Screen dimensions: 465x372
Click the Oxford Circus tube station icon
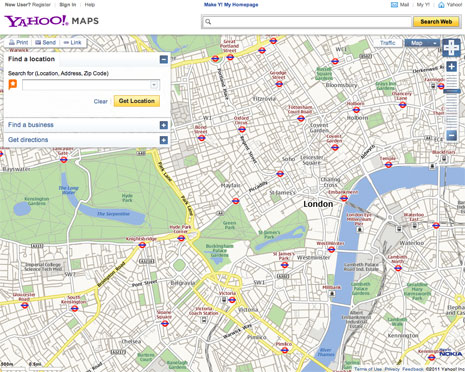[242, 129]
